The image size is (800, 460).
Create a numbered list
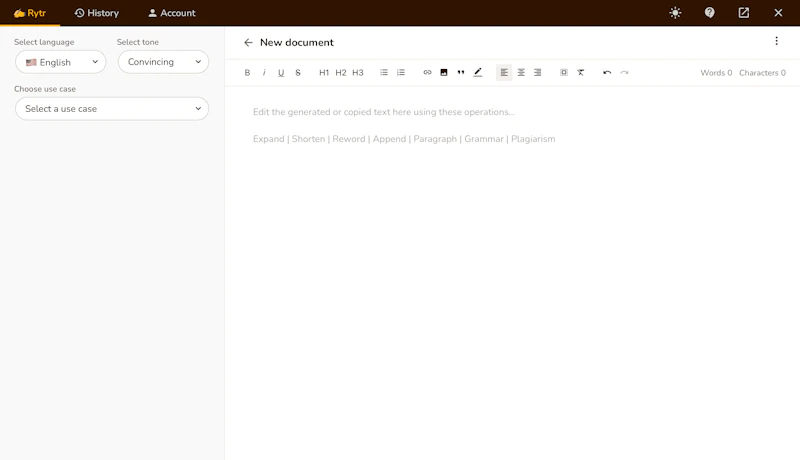(x=401, y=73)
